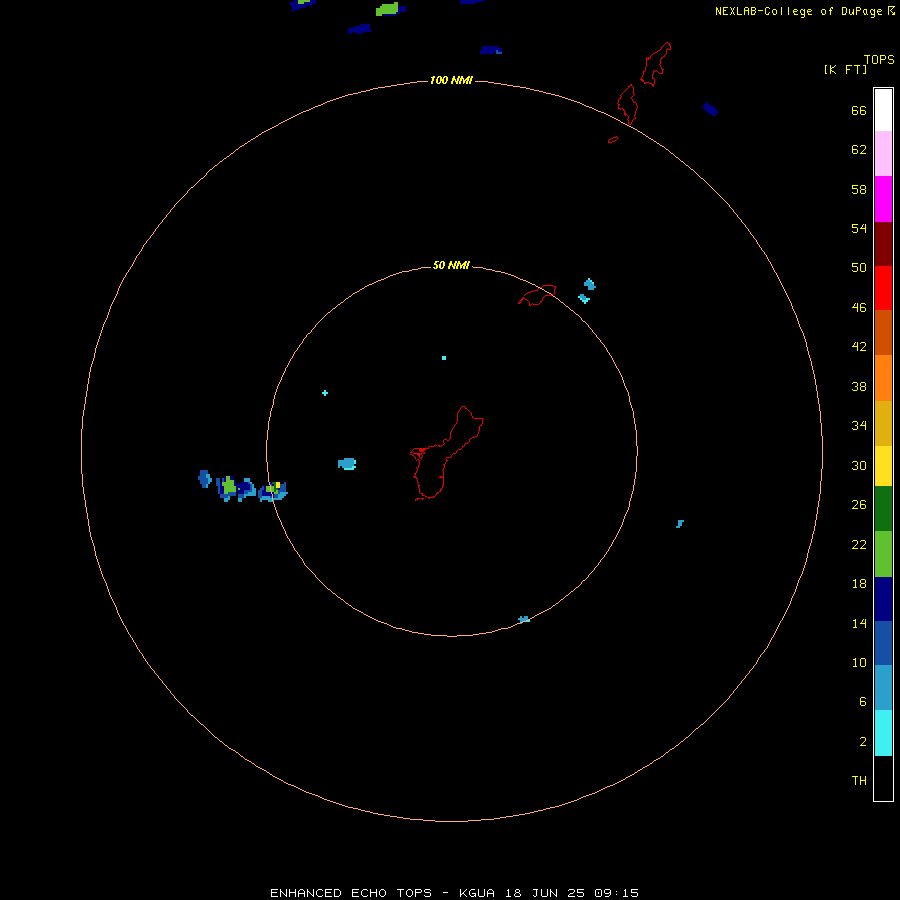Click the 30 legend value

coord(859,465)
